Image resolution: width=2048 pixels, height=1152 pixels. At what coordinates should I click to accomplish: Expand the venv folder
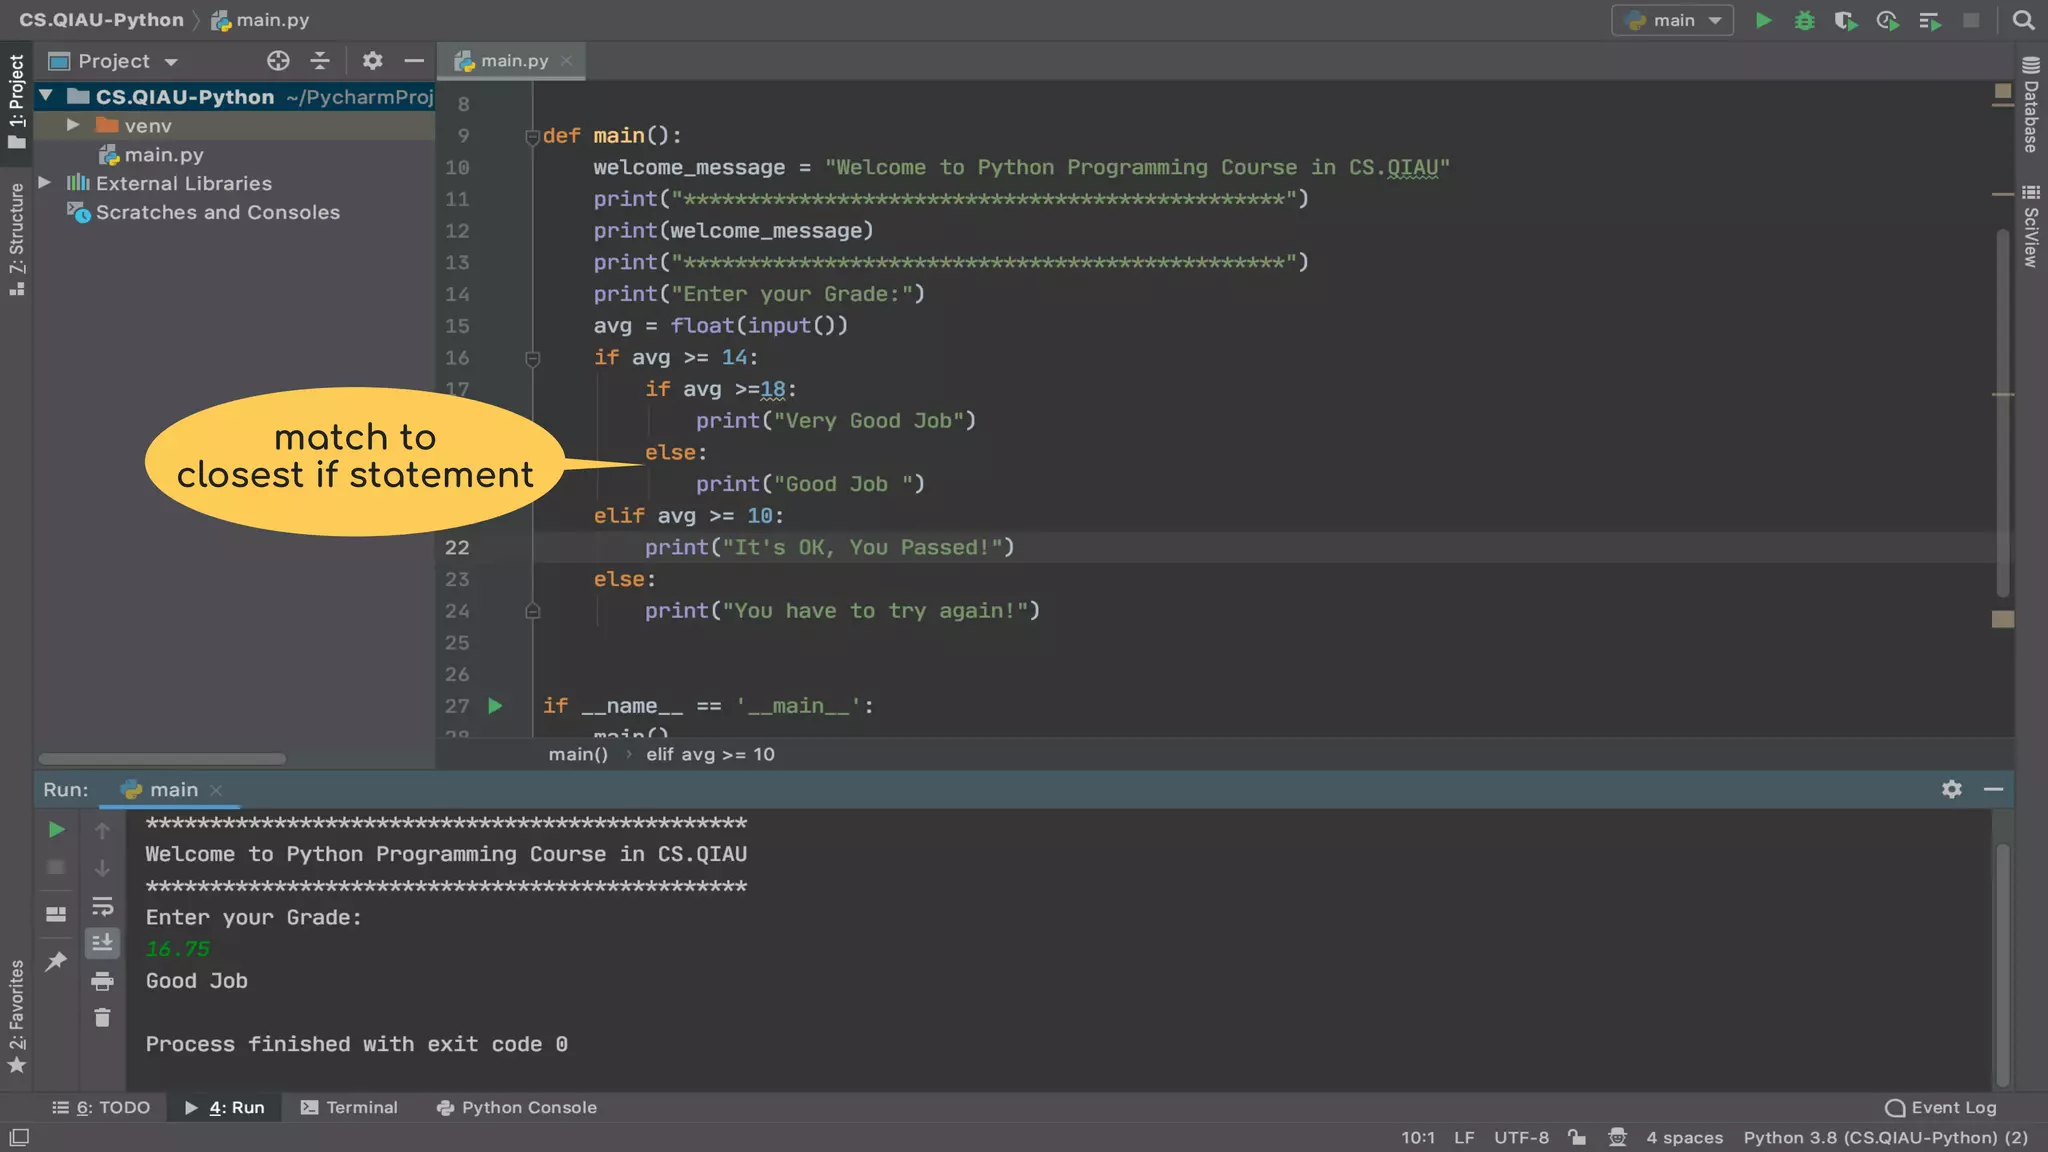(x=73, y=125)
